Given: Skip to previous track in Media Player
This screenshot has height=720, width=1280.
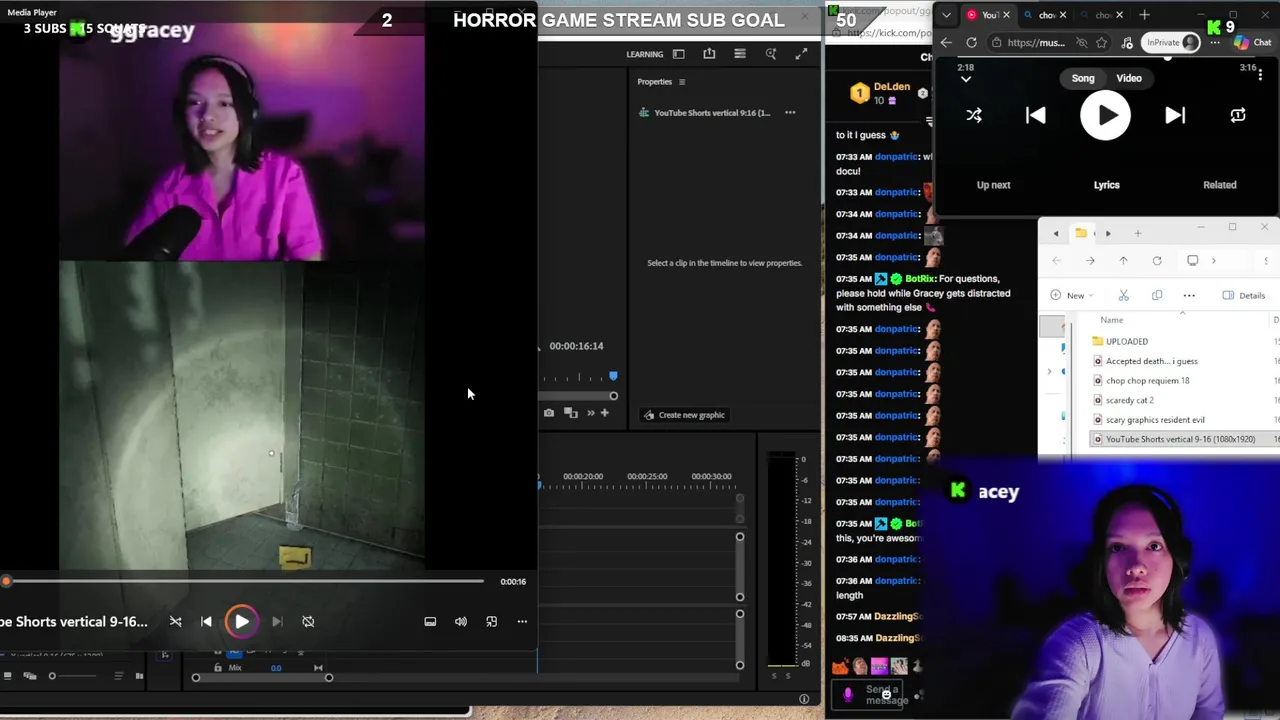Looking at the screenshot, I should click(206, 621).
